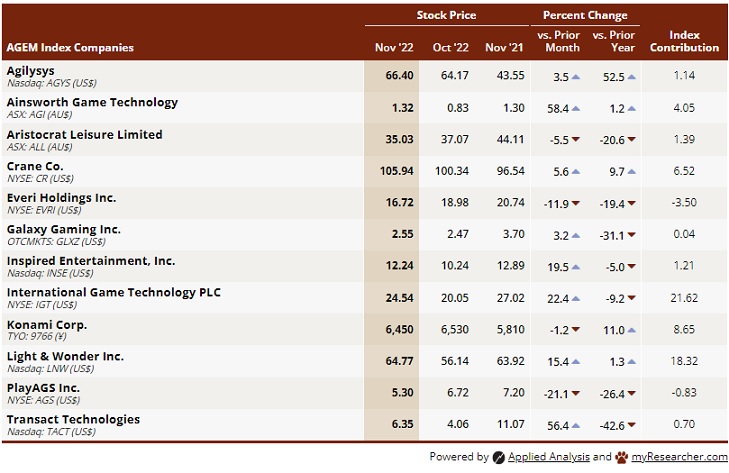Select International Game Technology PLC name
729x473 pixels.
coord(114,293)
